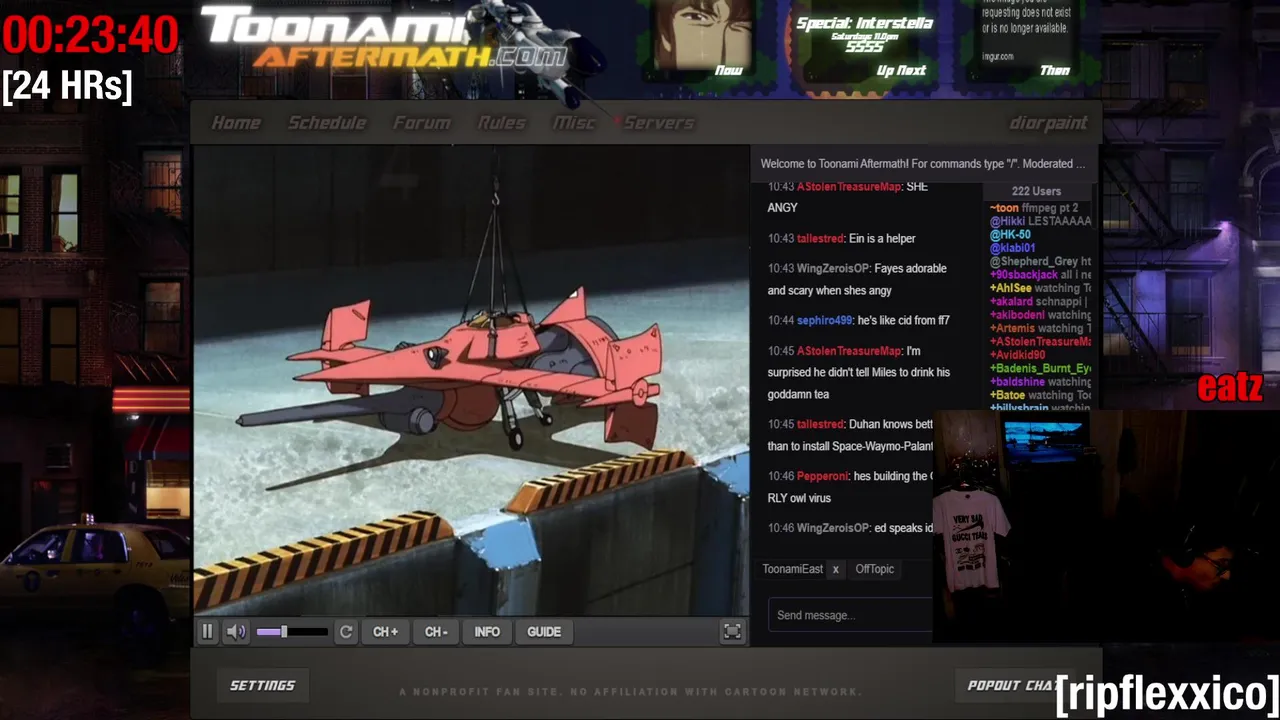The height and width of the screenshot is (720, 1280).
Task: Click user +baldshine in user list
Action: pos(1017,382)
